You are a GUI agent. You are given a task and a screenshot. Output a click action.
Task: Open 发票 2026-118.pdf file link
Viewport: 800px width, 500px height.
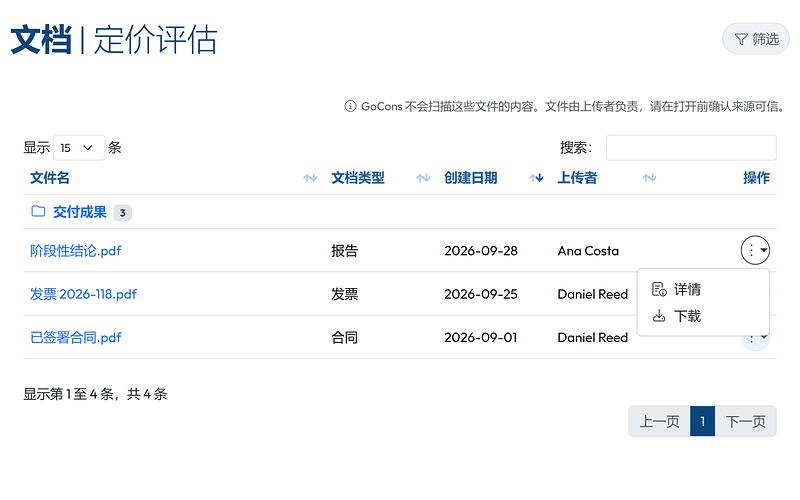pyautogui.click(x=83, y=294)
